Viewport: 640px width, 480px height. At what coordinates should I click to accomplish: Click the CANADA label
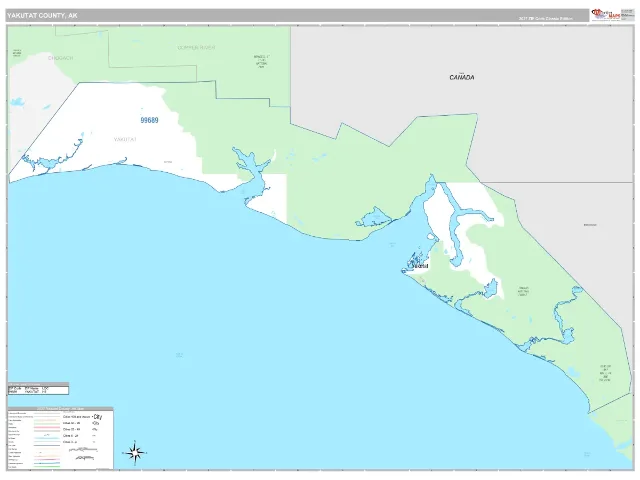(x=462, y=77)
